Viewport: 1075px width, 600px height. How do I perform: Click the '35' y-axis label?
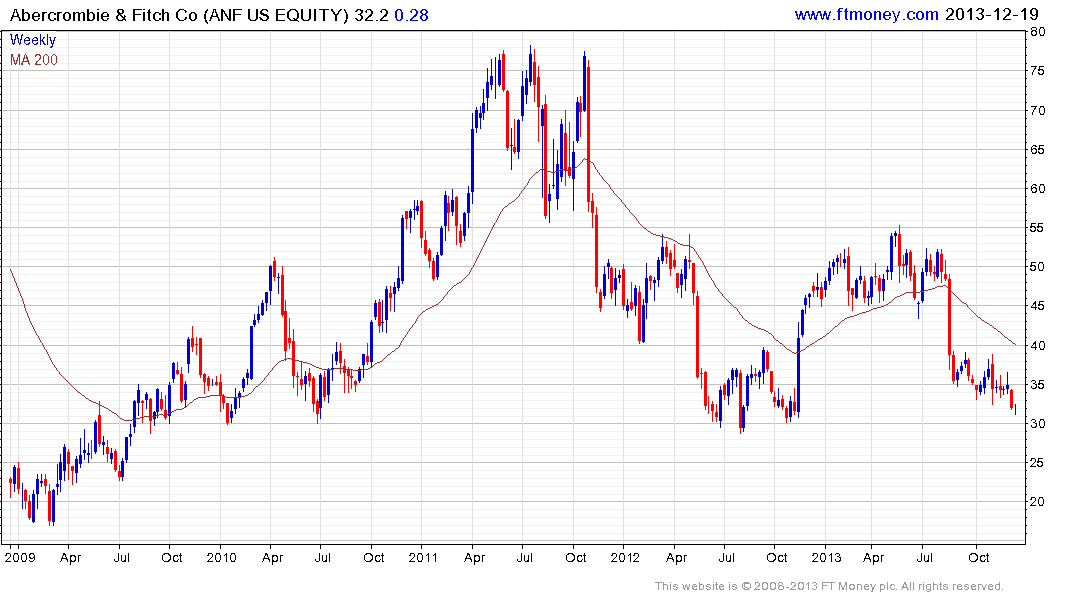pyautogui.click(x=1037, y=385)
